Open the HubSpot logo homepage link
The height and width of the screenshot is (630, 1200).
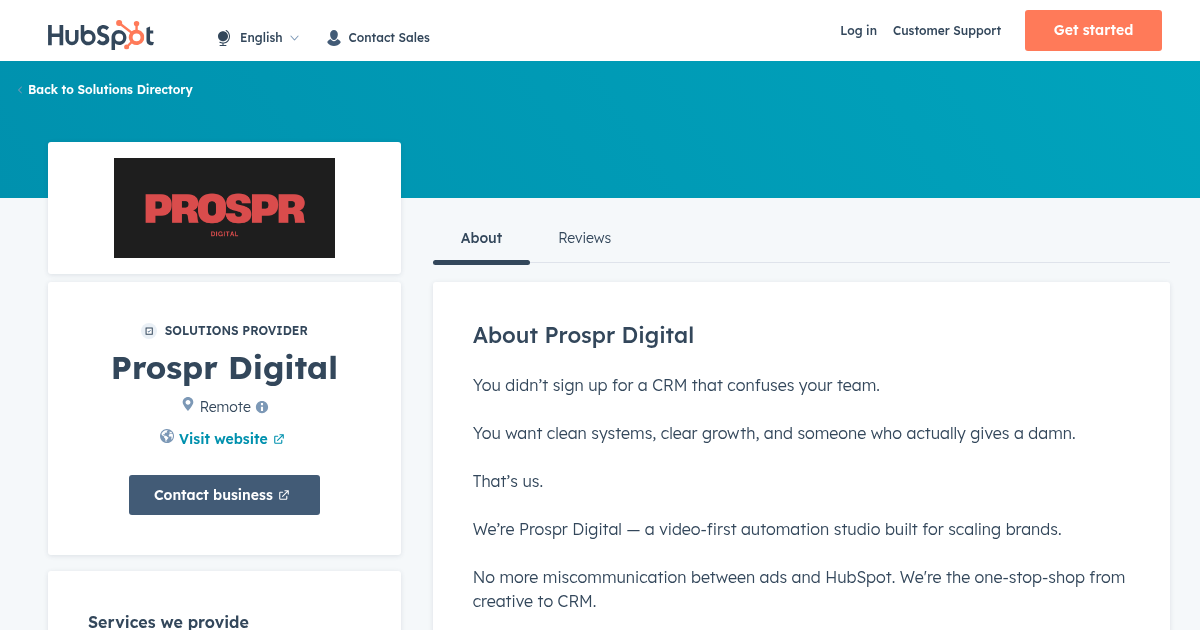[x=101, y=35]
